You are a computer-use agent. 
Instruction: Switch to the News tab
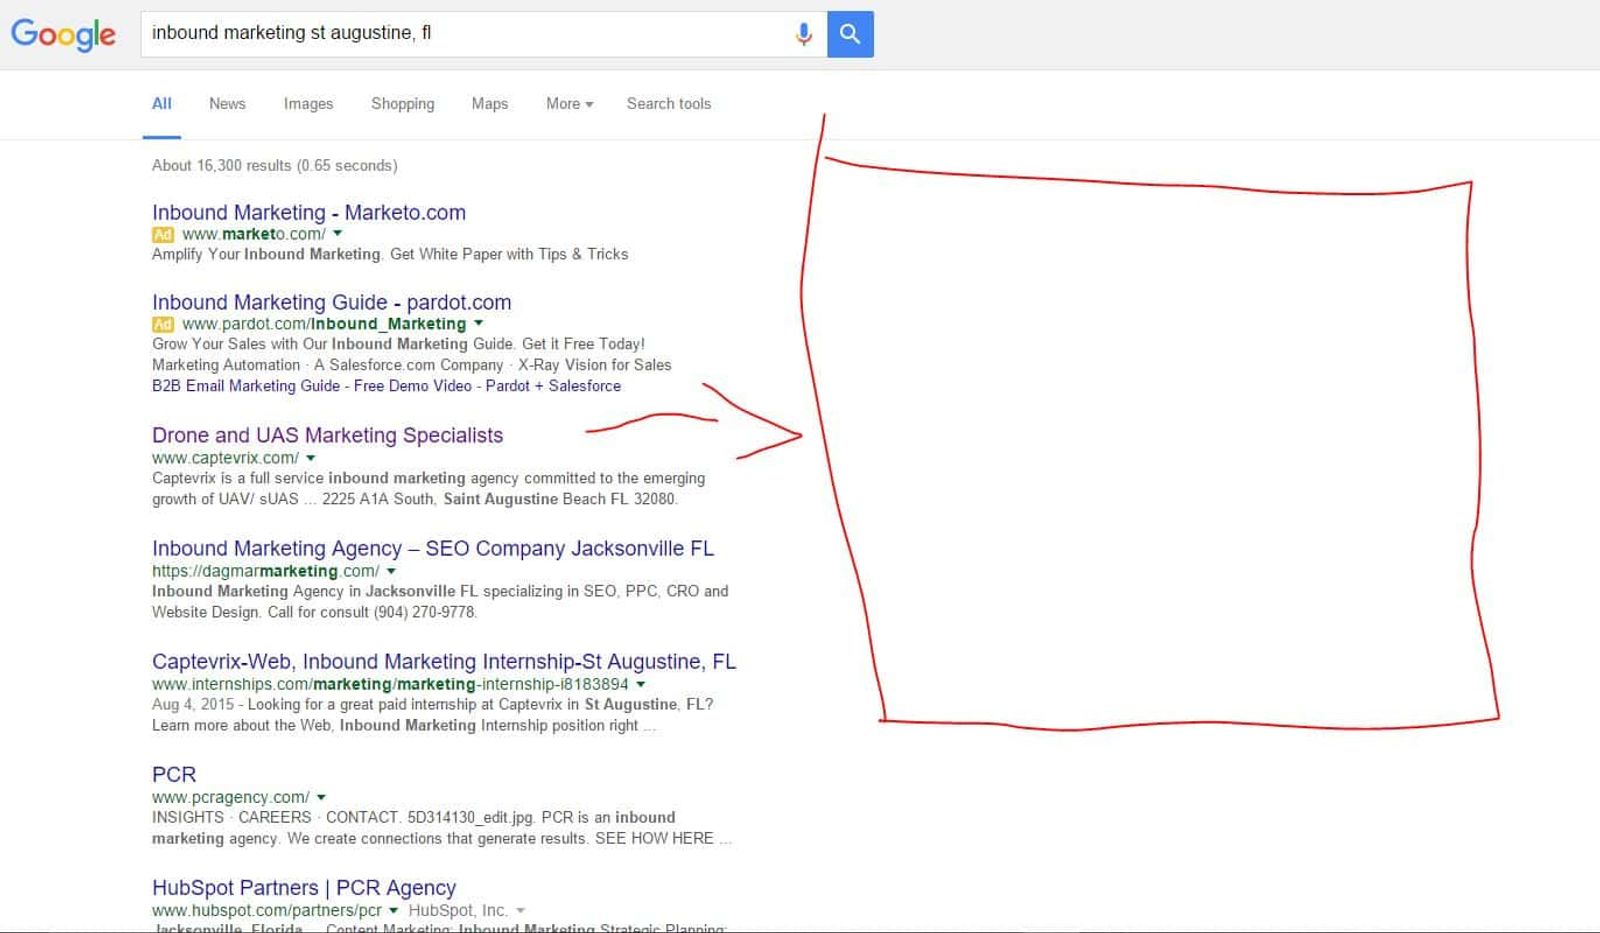[x=227, y=104]
